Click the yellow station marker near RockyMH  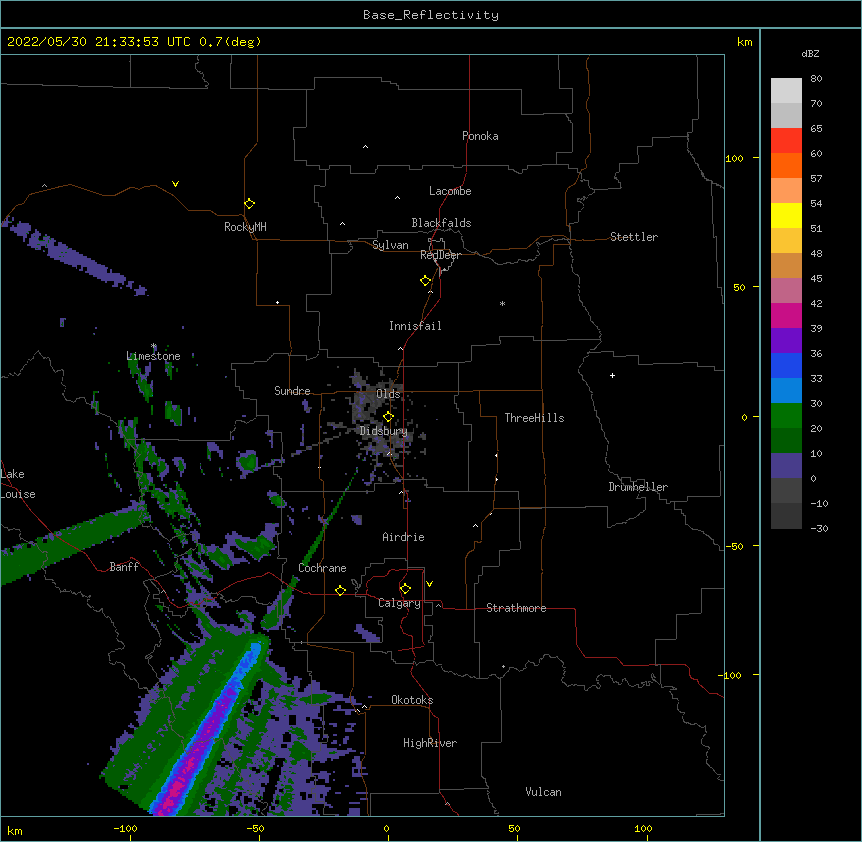pyautogui.click(x=249, y=204)
